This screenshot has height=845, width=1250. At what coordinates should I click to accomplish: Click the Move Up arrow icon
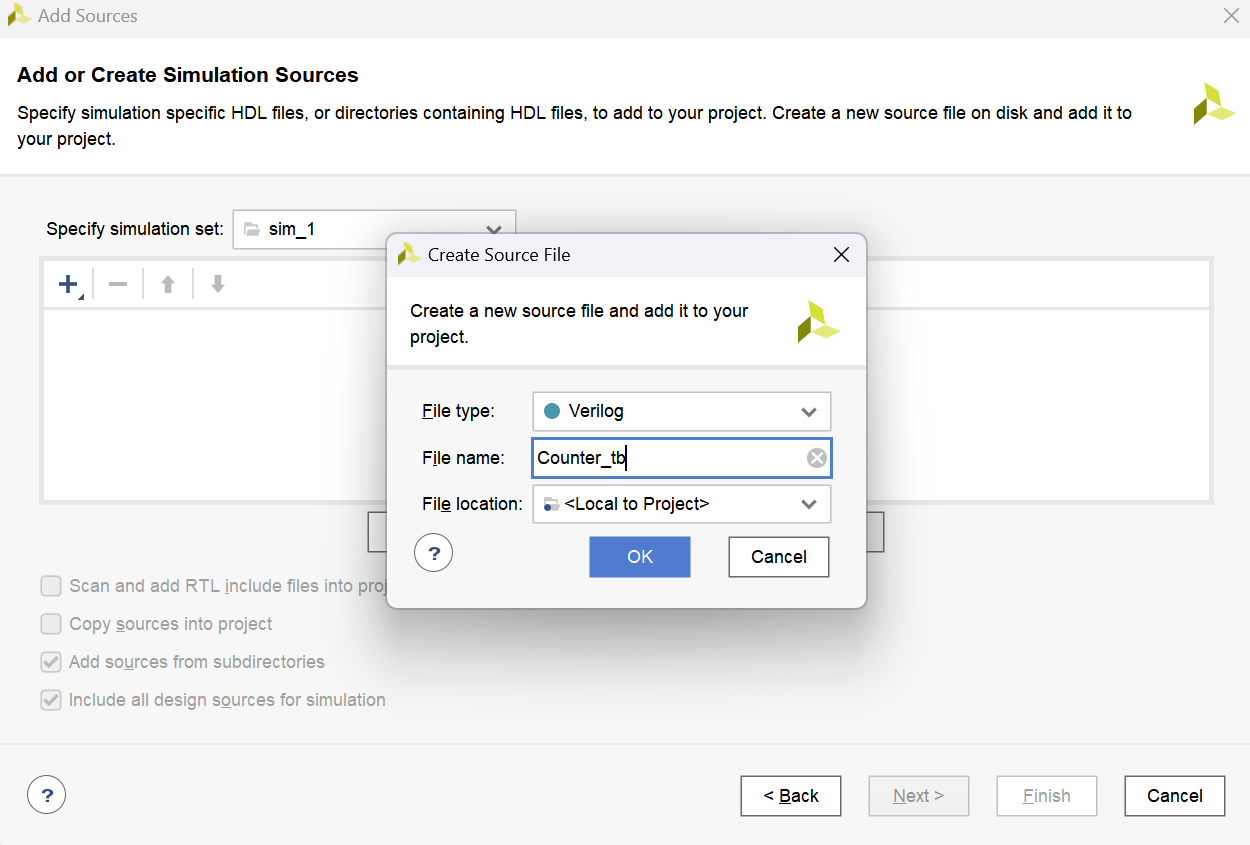coord(168,285)
